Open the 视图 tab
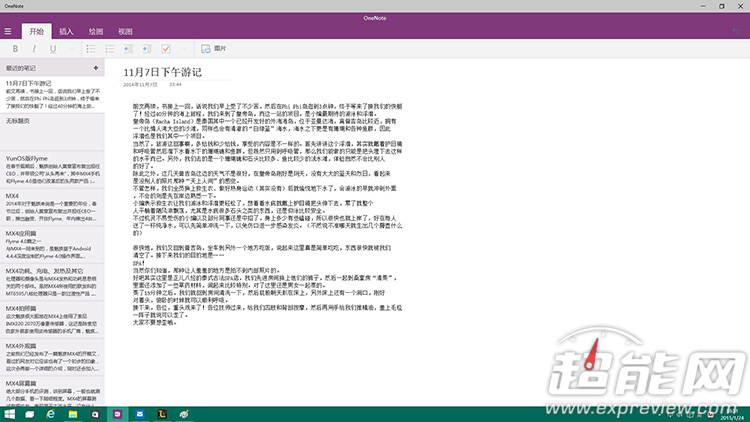750x422 pixels. [125, 32]
